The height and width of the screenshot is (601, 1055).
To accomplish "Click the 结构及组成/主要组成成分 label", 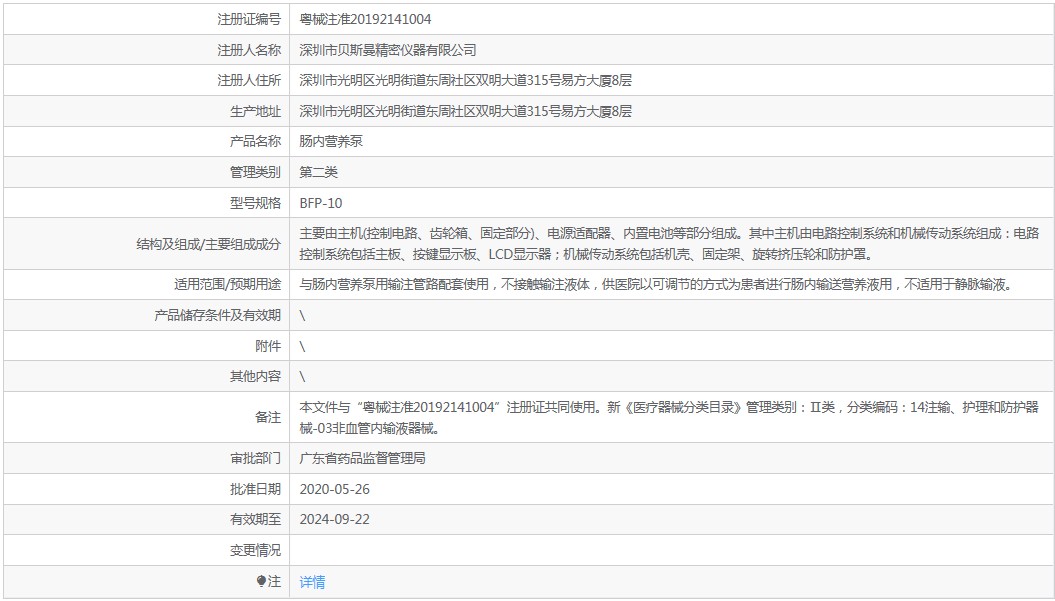I will click(209, 244).
